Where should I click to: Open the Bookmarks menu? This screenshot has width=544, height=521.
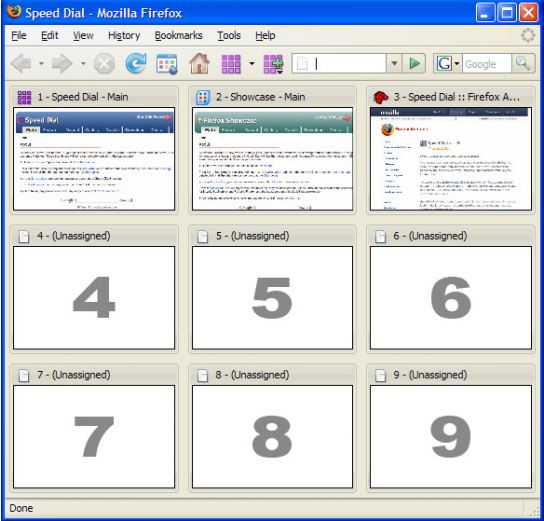[x=178, y=35]
